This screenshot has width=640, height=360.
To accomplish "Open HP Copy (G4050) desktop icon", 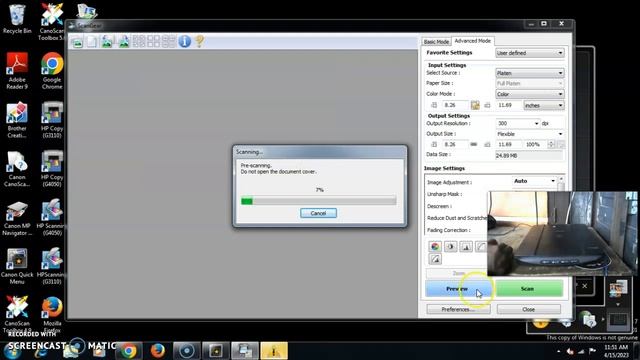I will [x=52, y=169].
